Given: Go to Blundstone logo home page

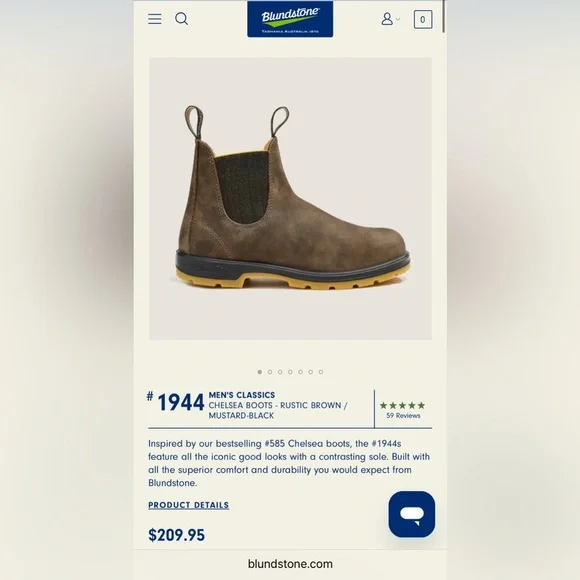Looking at the screenshot, I should click(x=290, y=19).
